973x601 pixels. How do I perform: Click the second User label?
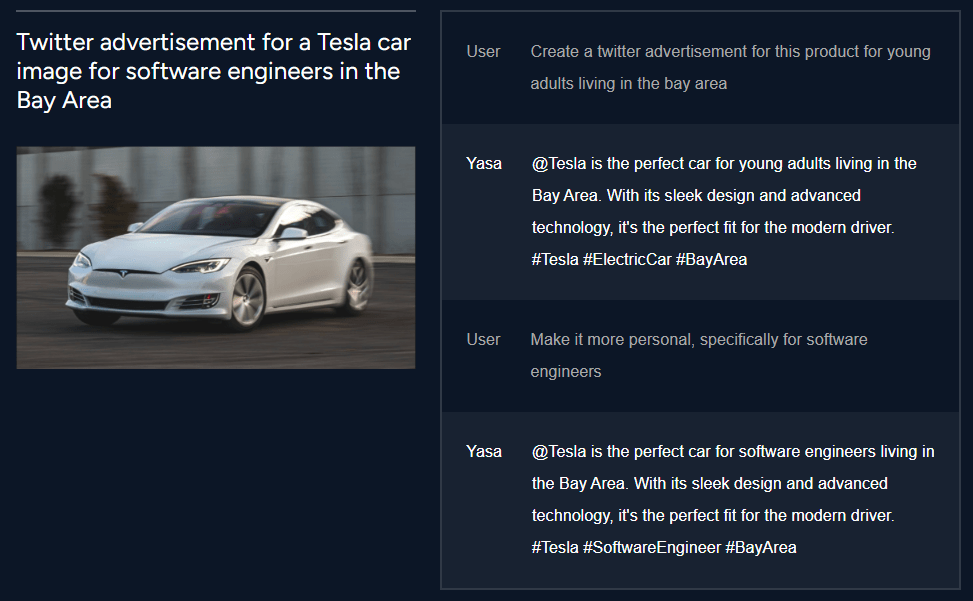pyautogui.click(x=483, y=340)
